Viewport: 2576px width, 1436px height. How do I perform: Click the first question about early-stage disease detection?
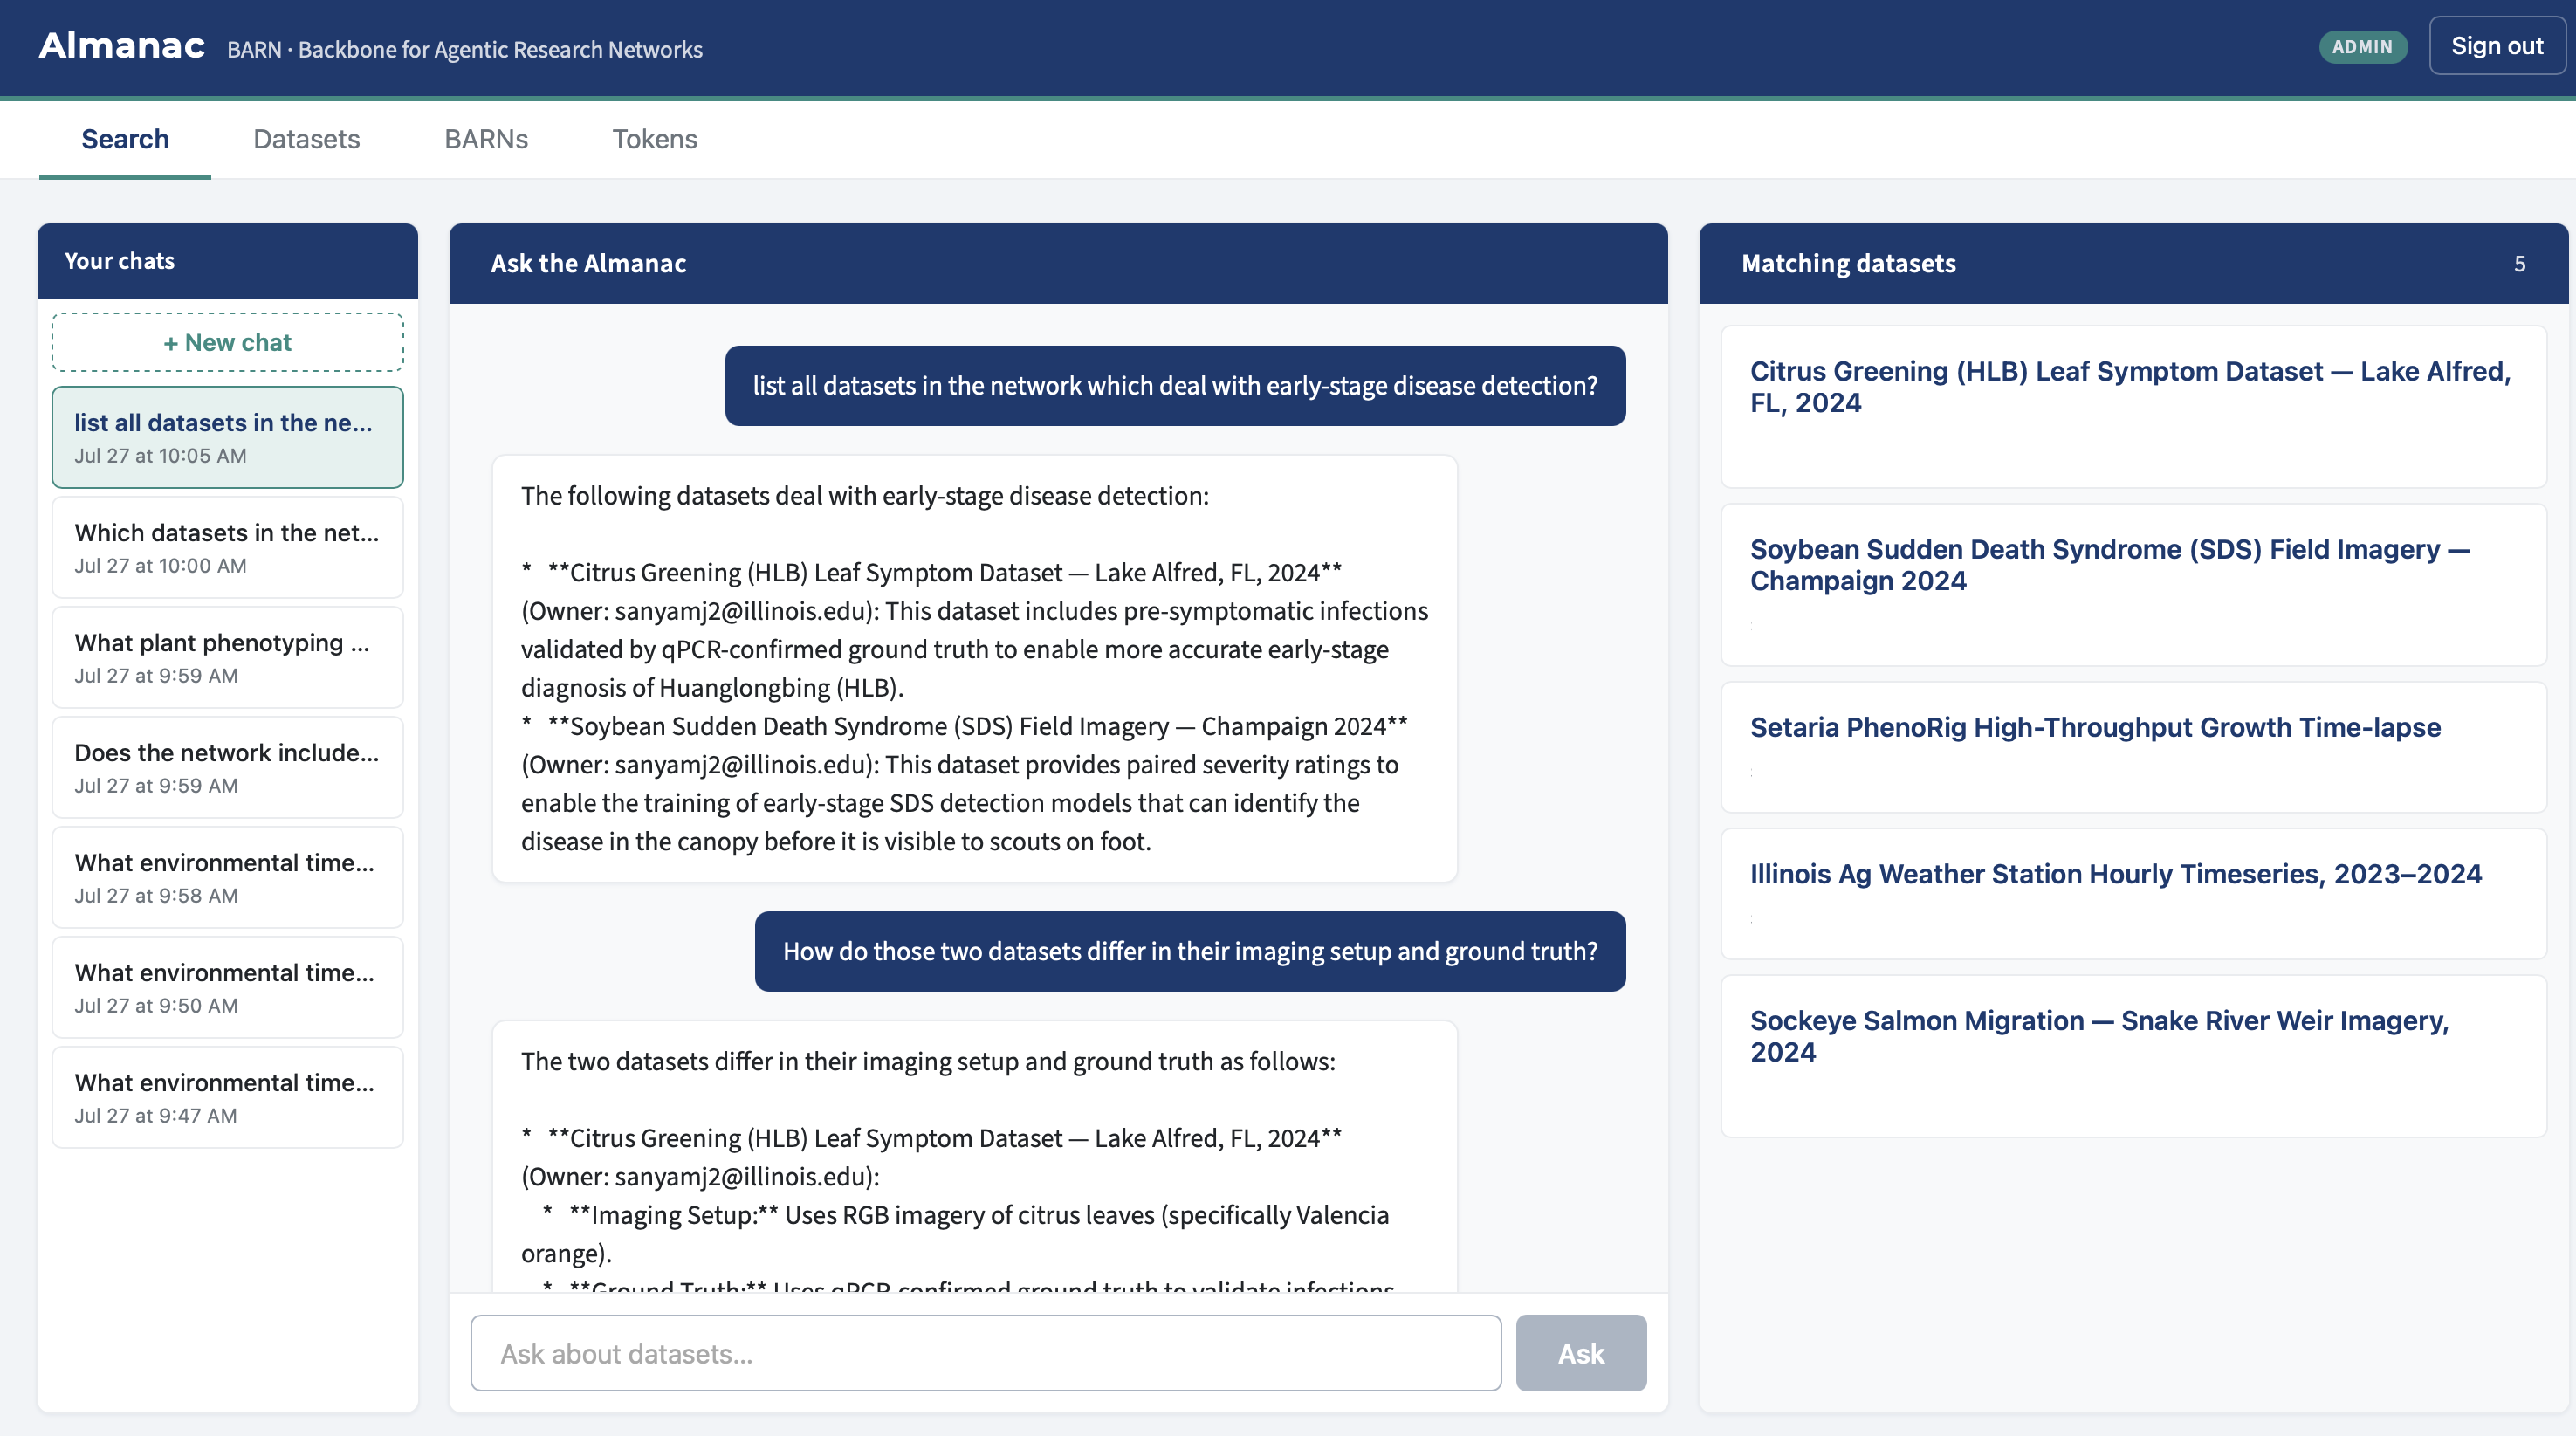(1175, 386)
